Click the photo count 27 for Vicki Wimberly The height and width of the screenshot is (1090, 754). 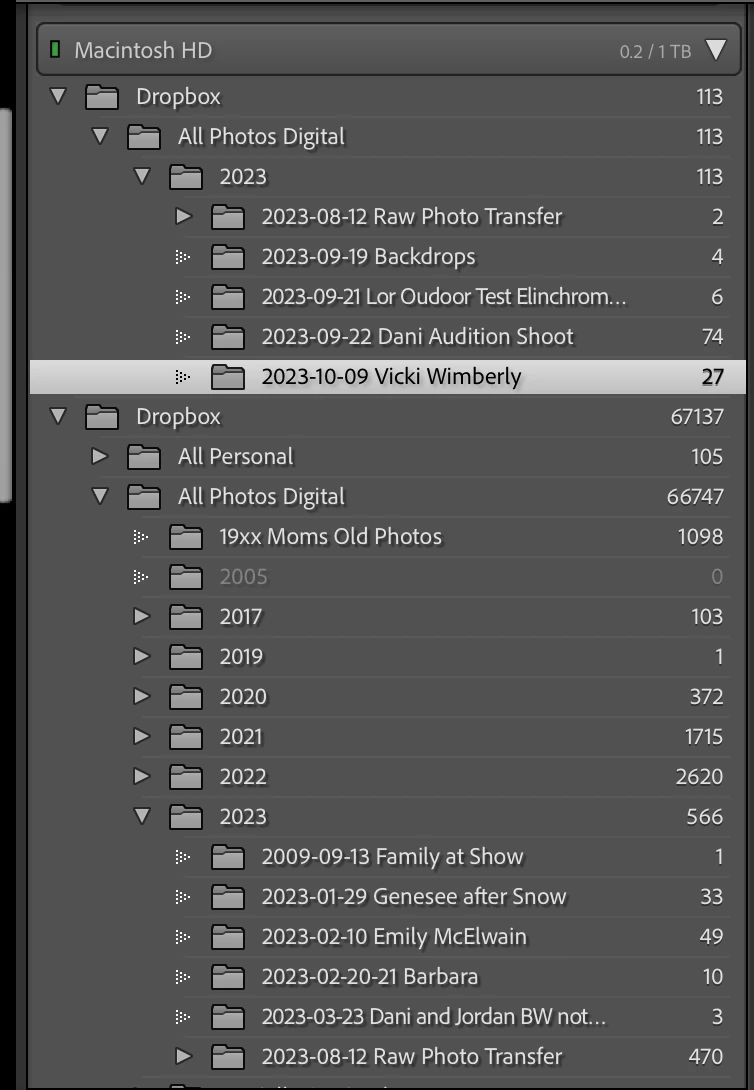(x=712, y=377)
